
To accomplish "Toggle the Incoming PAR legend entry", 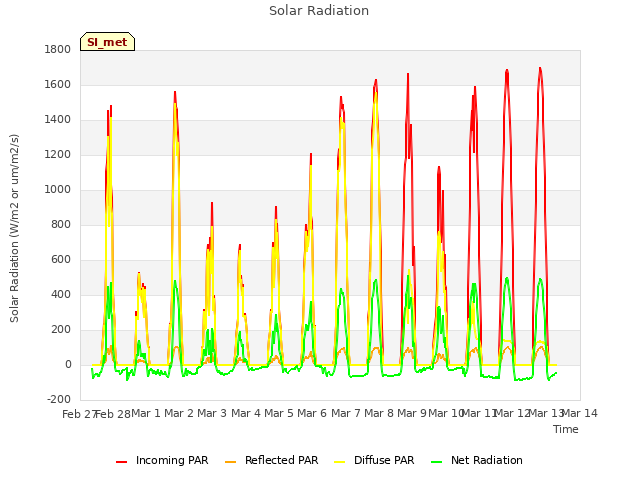I will tap(162, 460).
